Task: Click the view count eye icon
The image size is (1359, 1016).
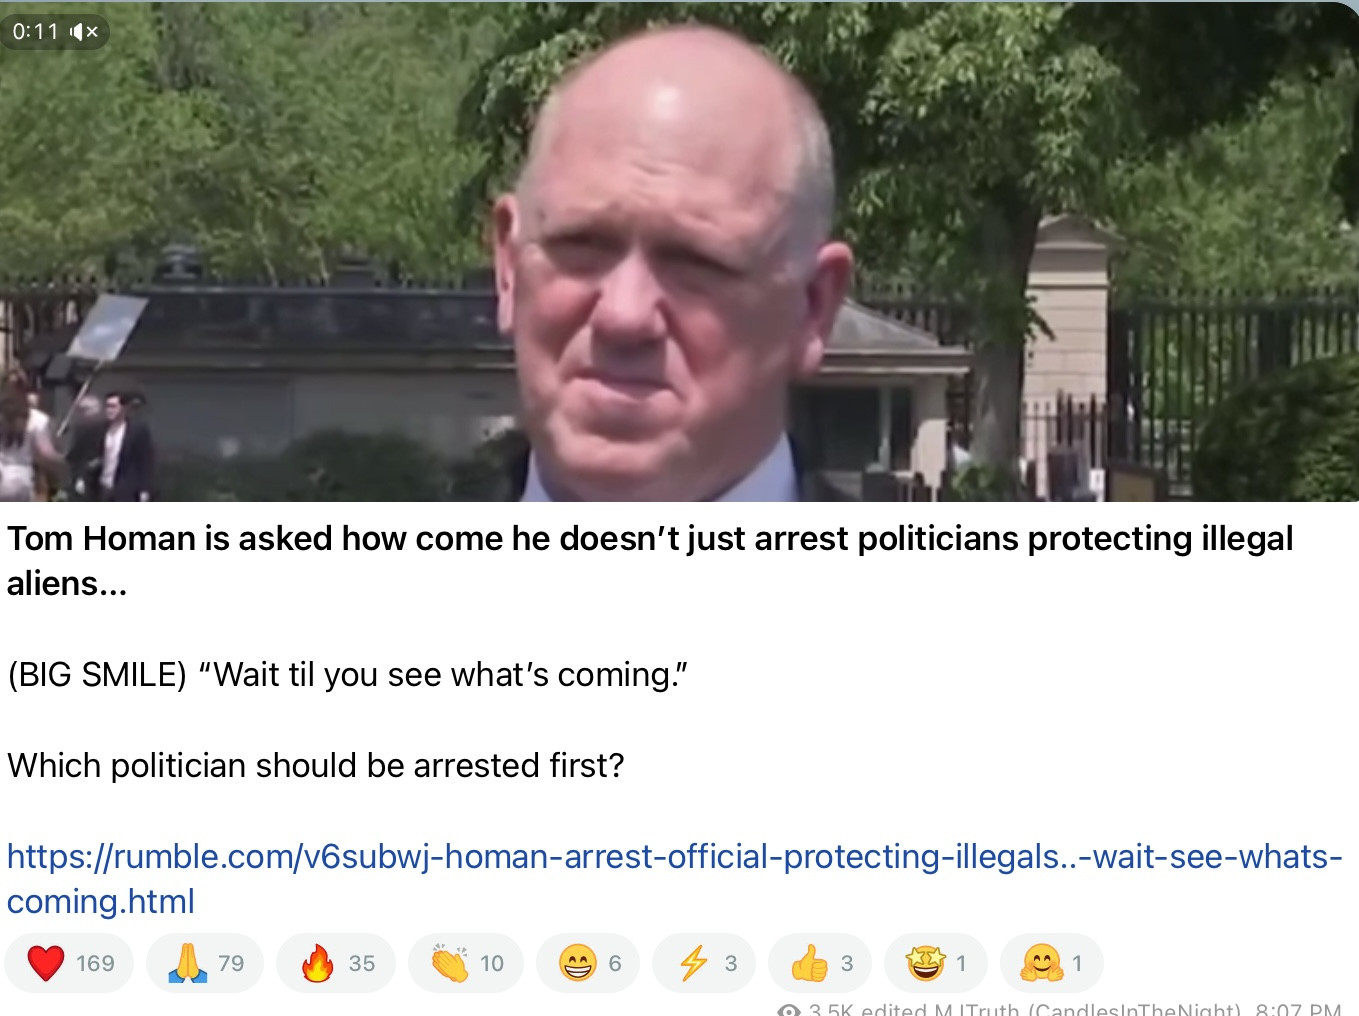Action: click(790, 1010)
